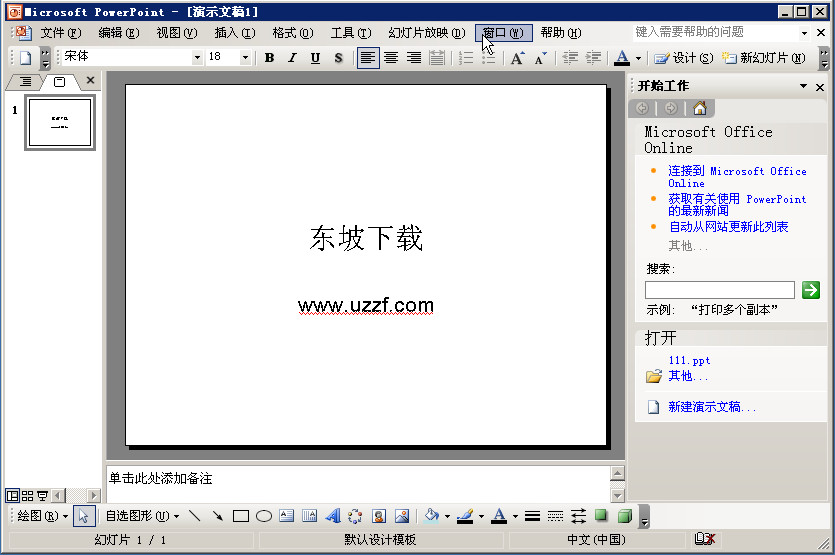Viewport: 835px width, 555px height.
Task: Click the Increase Font Size icon
Action: 517,58
